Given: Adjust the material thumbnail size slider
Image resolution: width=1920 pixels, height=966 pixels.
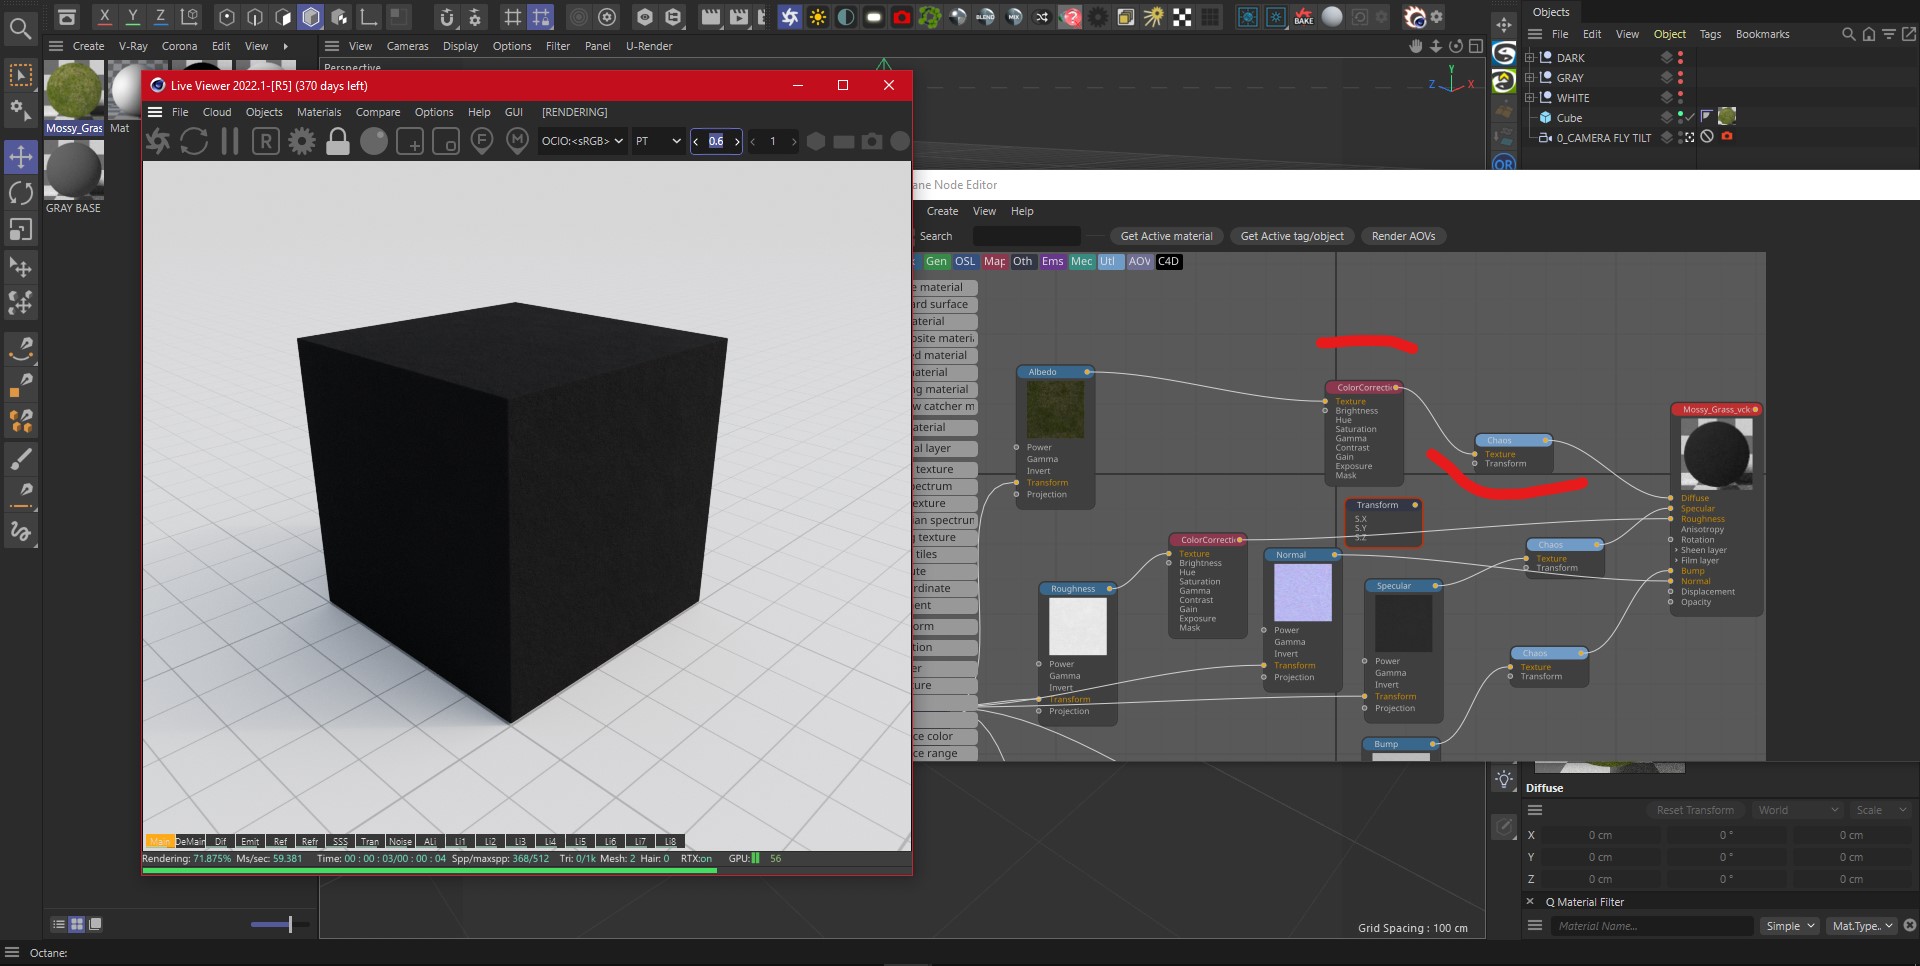Looking at the screenshot, I should 290,924.
